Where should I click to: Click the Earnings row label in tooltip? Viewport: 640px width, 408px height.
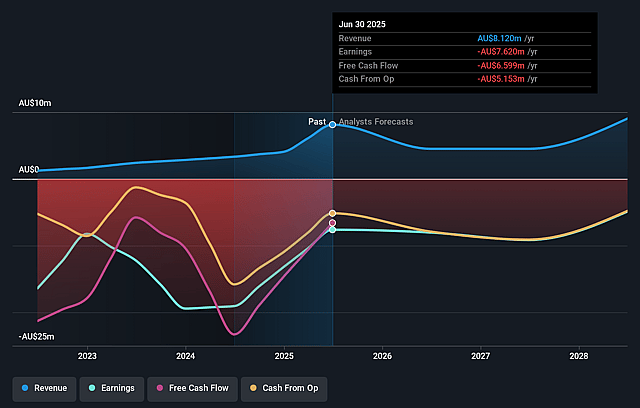[x=355, y=52]
